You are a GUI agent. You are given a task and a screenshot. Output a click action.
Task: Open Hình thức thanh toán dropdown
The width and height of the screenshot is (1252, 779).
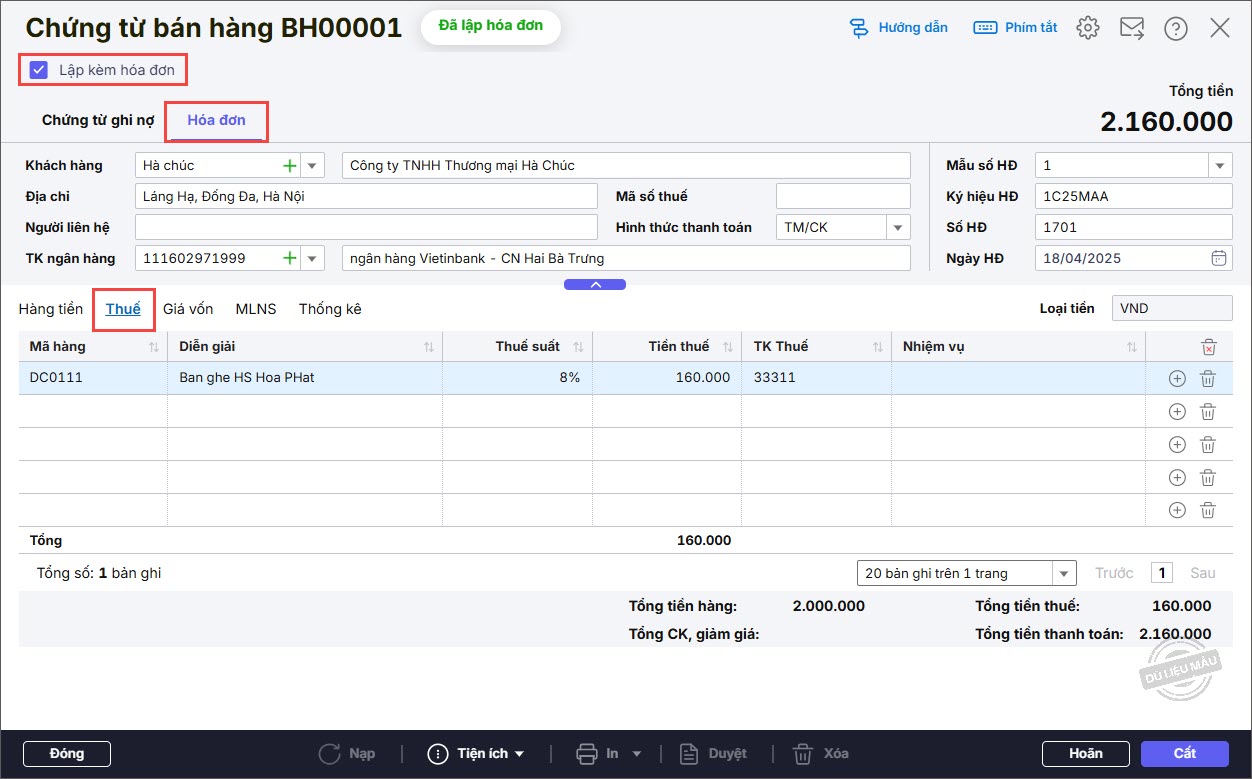click(x=898, y=227)
